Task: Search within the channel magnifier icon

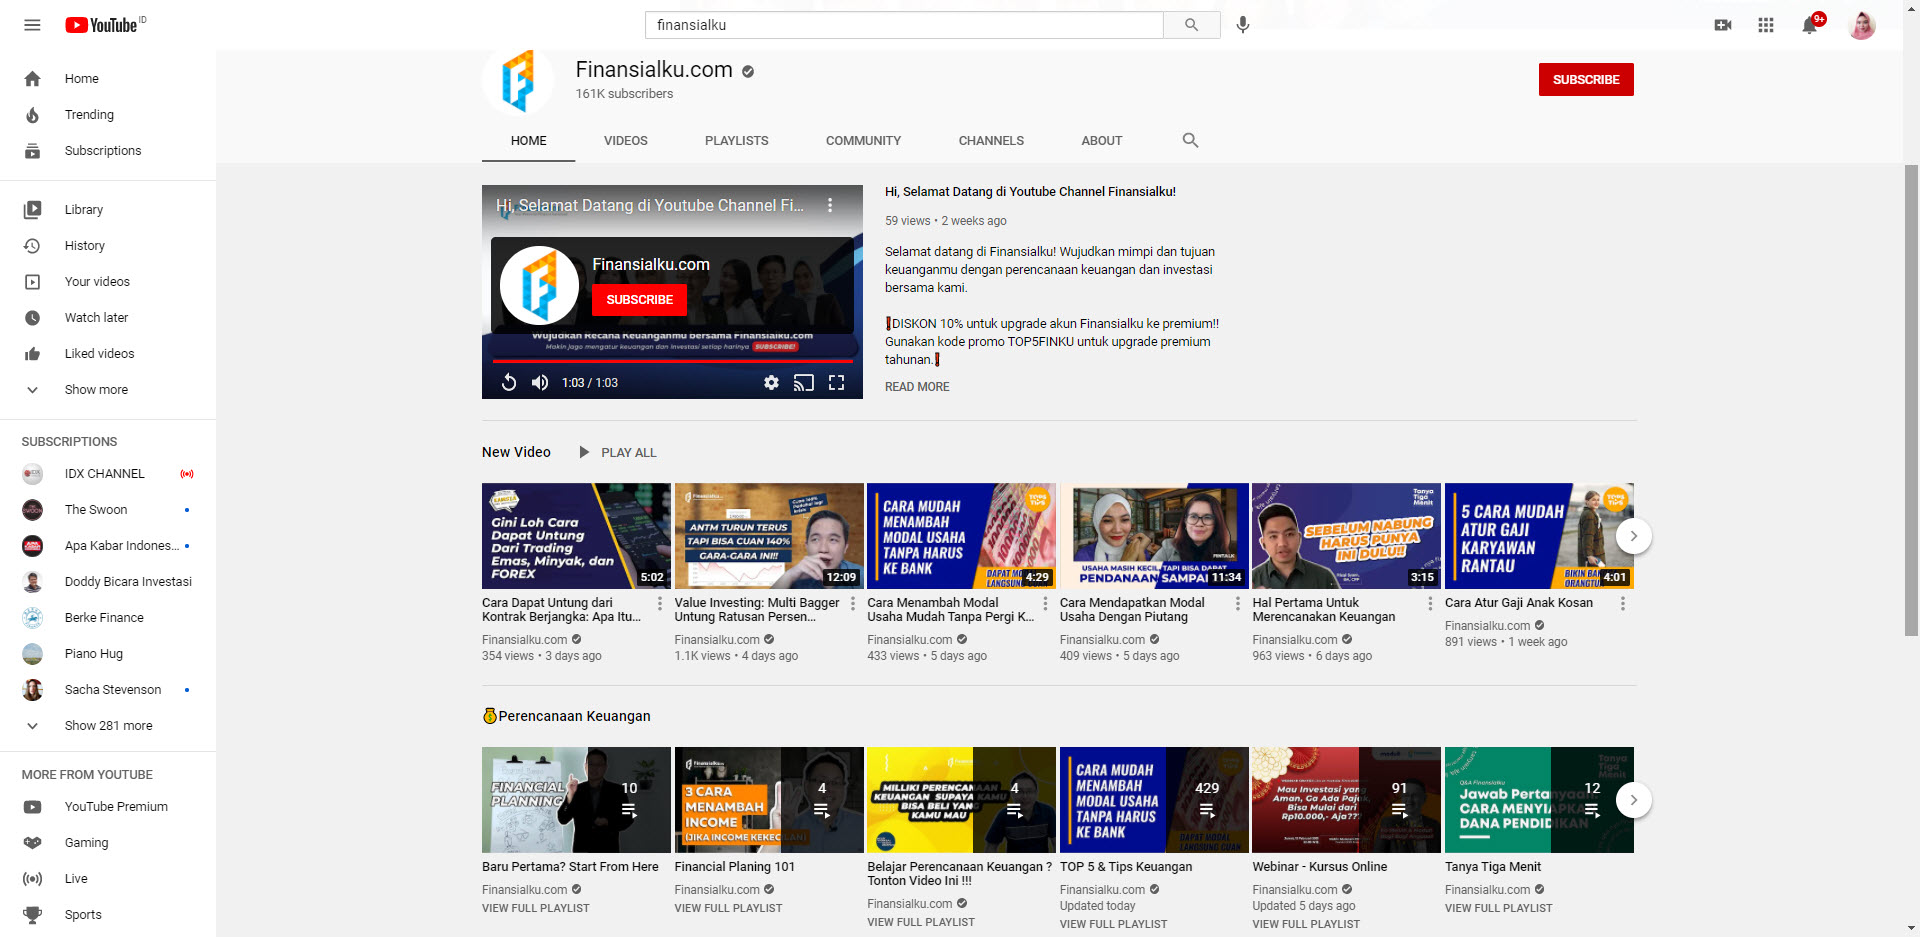Action: pos(1190,141)
